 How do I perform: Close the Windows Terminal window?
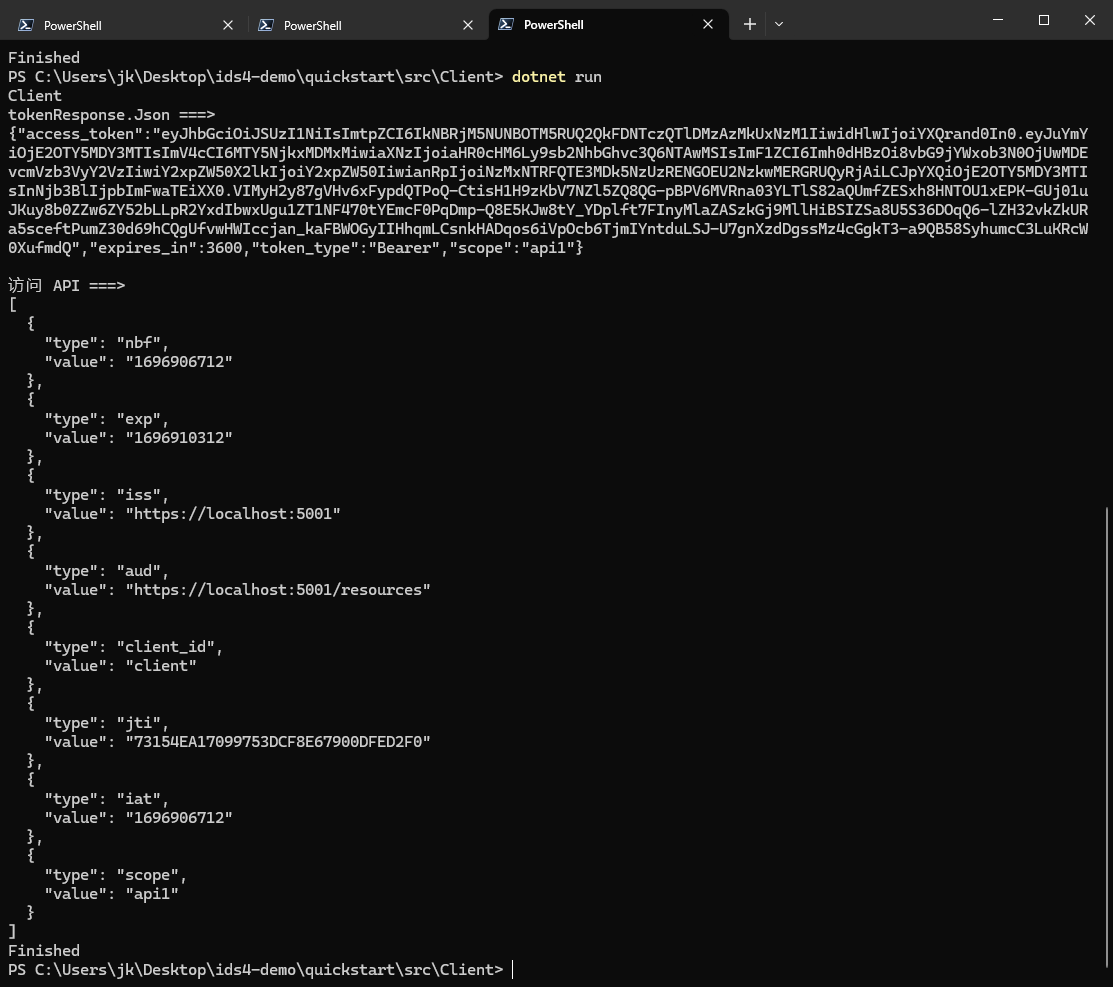tap(1090, 20)
